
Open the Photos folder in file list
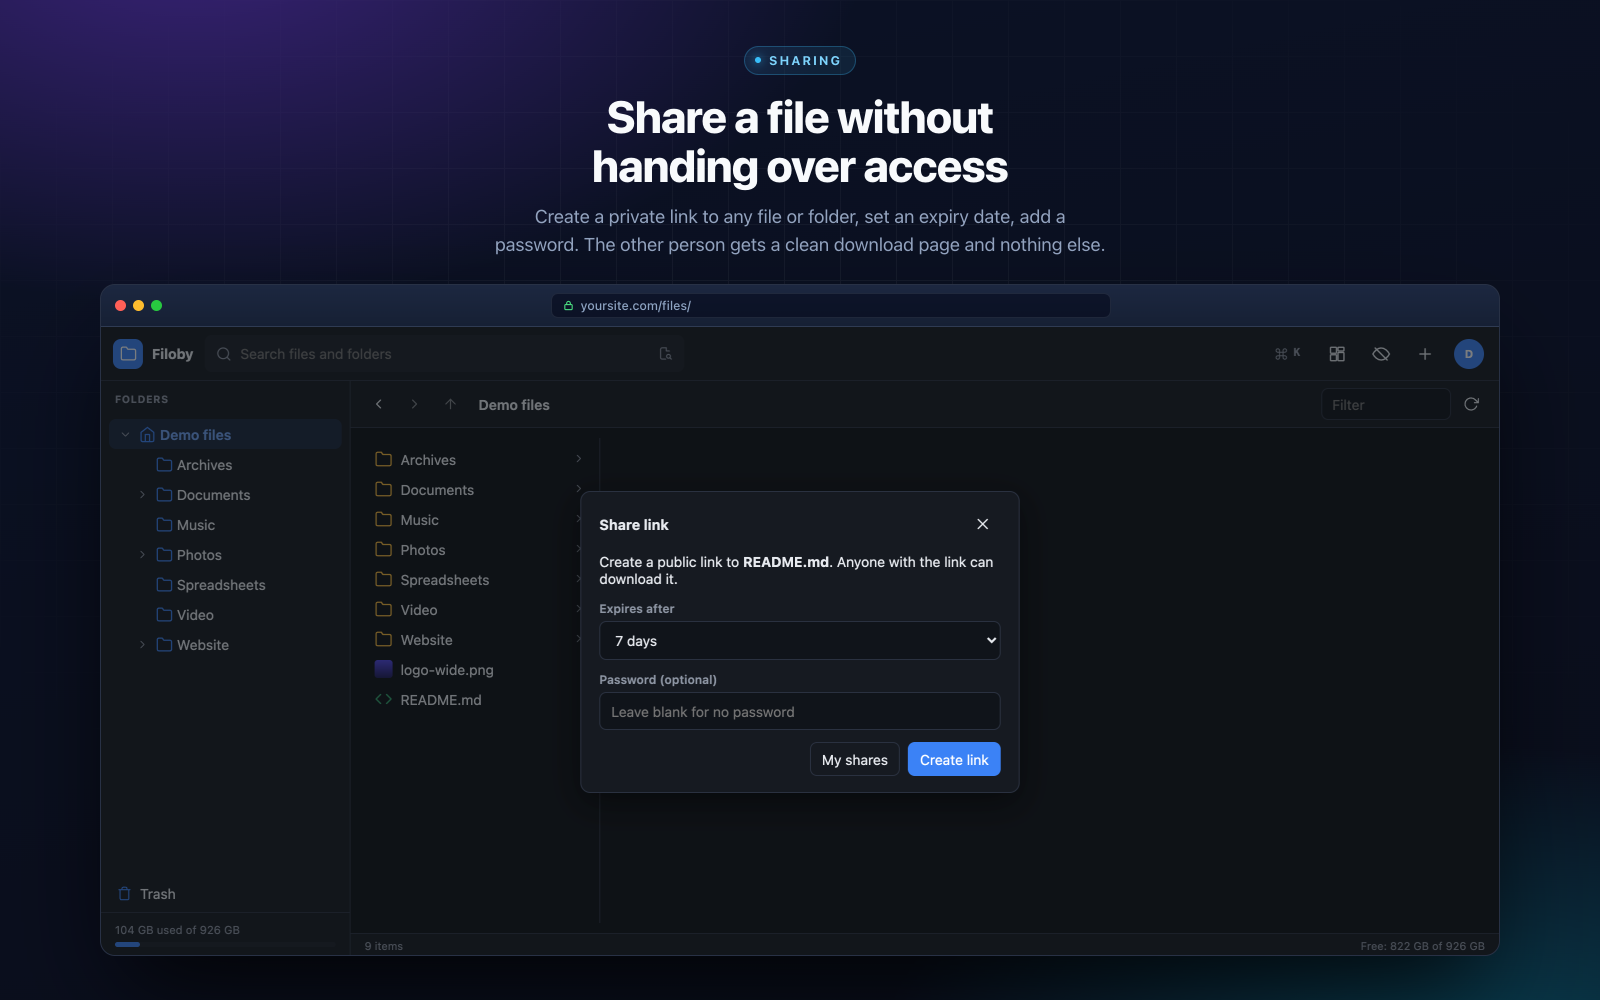(480, 550)
